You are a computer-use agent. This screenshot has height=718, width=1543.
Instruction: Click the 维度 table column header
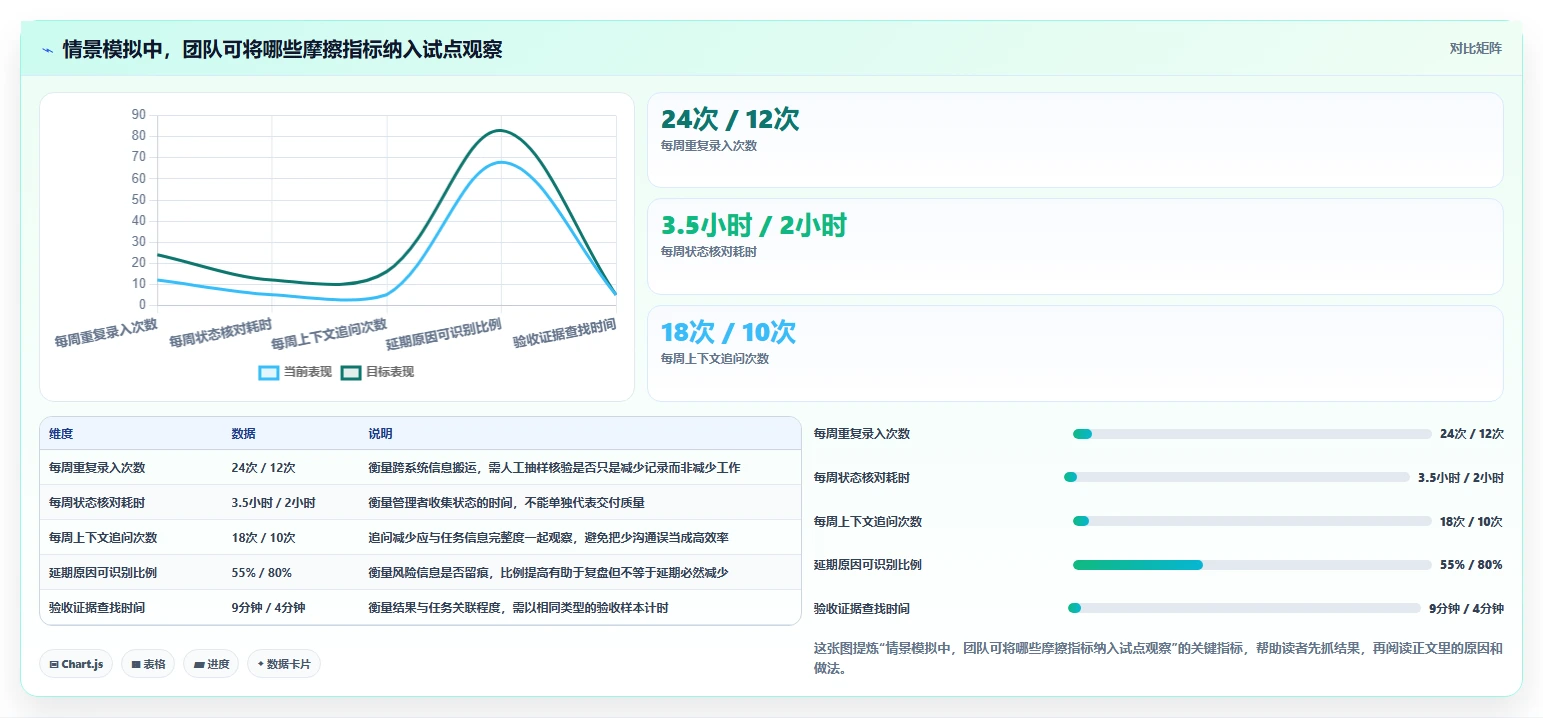[x=61, y=434]
